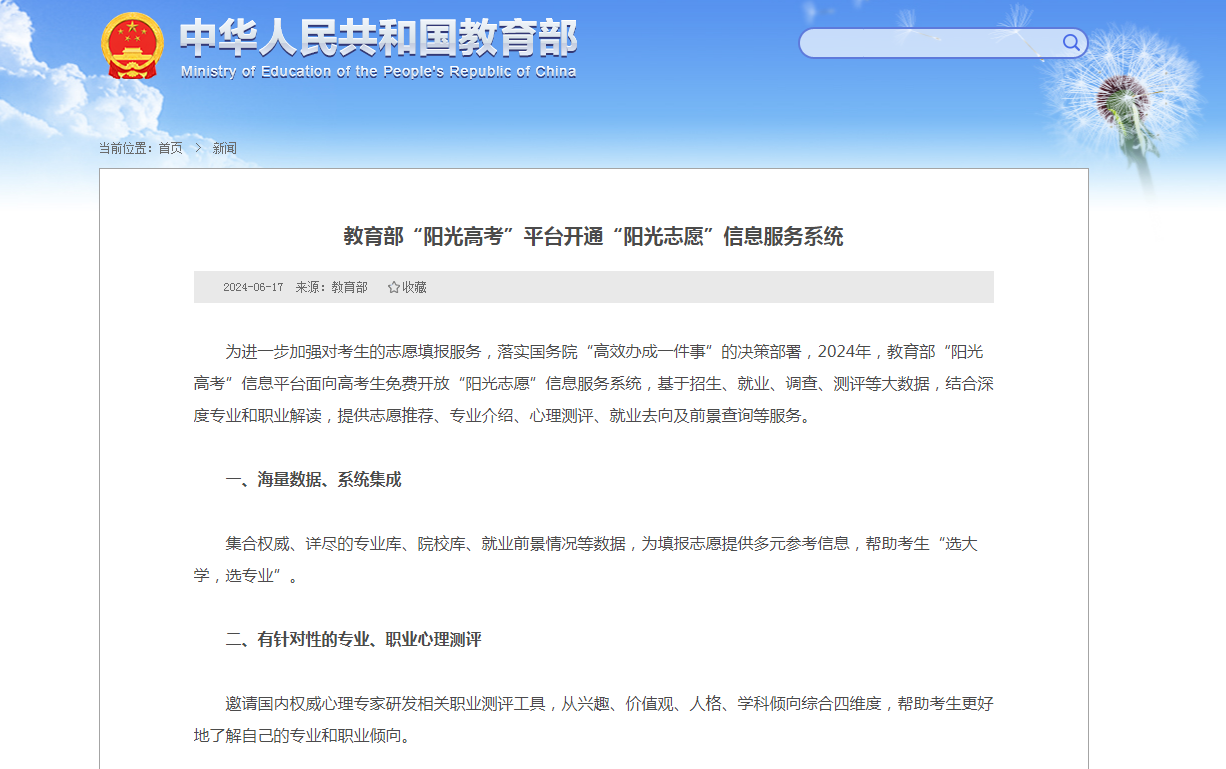Viewport: 1226px width, 769px height.
Task: Click the 当前位置 breadcrumb label
Action: point(125,148)
